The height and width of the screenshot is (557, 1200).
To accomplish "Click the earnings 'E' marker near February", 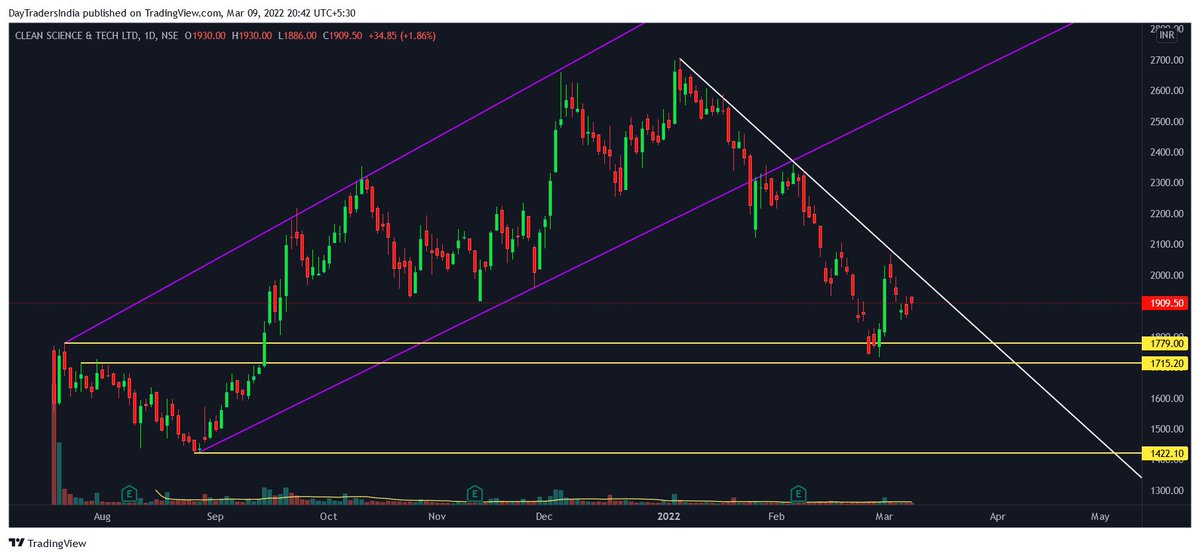I will point(799,493).
